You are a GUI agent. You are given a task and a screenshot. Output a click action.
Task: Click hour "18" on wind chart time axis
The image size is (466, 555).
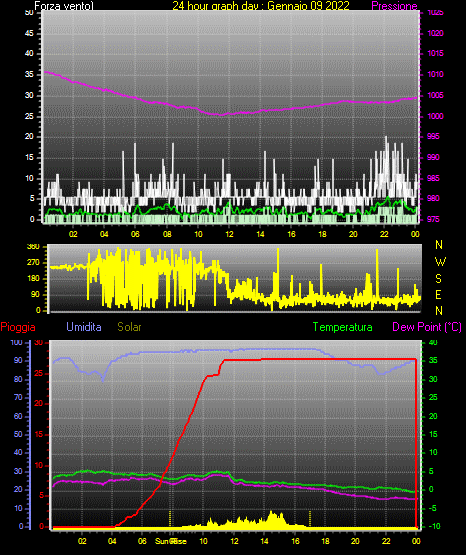[x=322, y=234]
